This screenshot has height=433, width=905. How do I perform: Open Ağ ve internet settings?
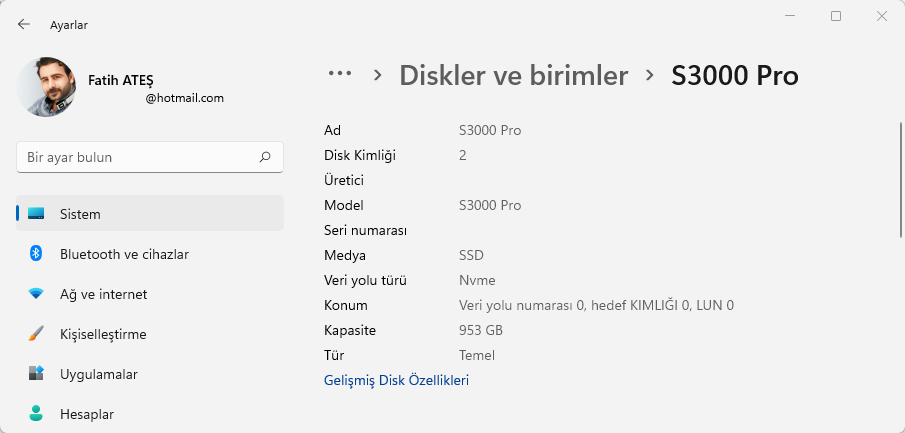pyautogui.click(x=150, y=294)
